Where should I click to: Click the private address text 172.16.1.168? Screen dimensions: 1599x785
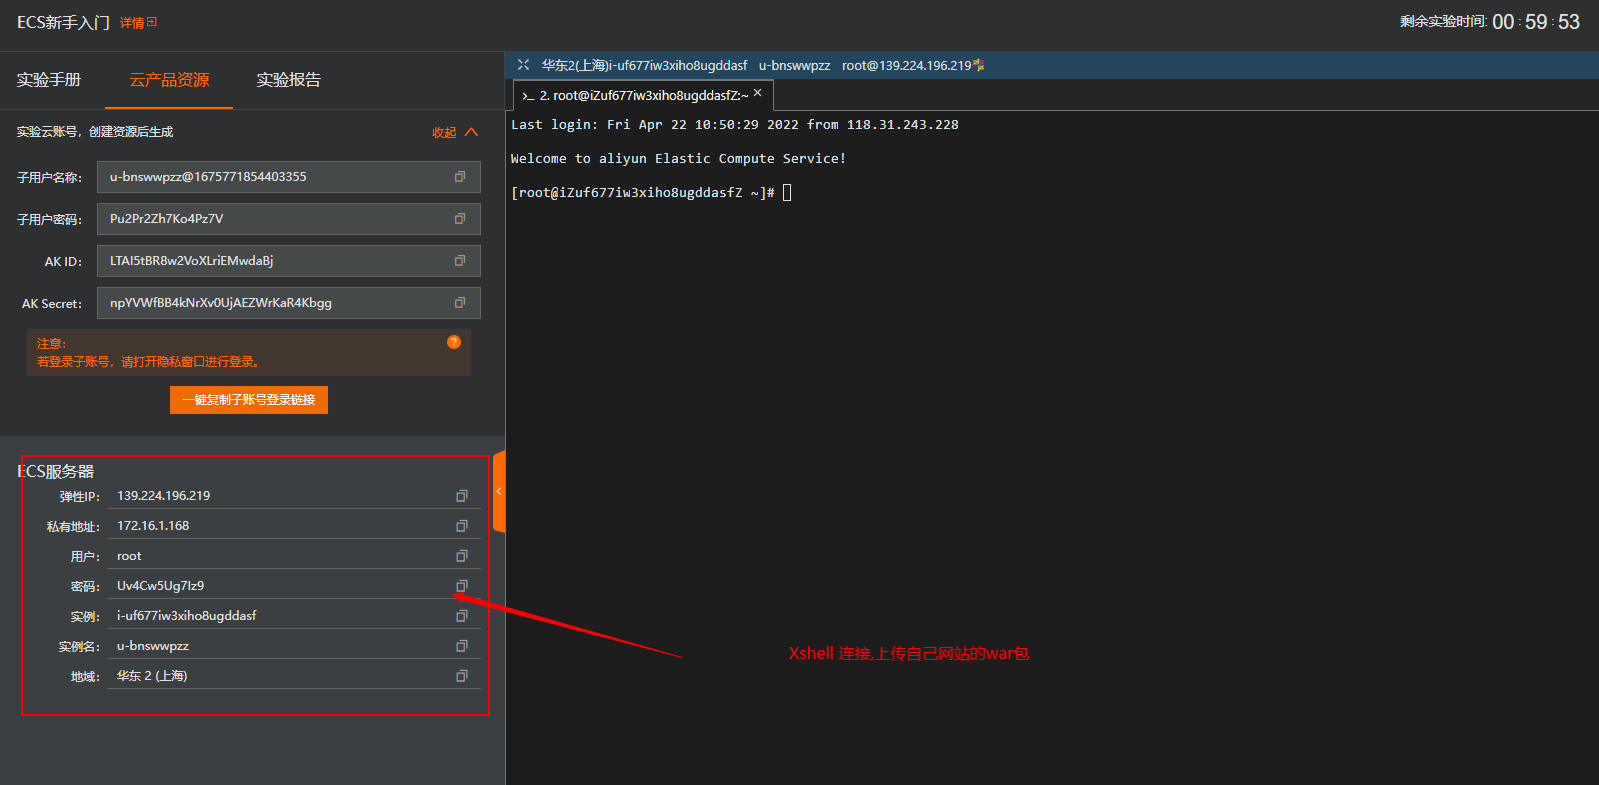pyautogui.click(x=153, y=526)
